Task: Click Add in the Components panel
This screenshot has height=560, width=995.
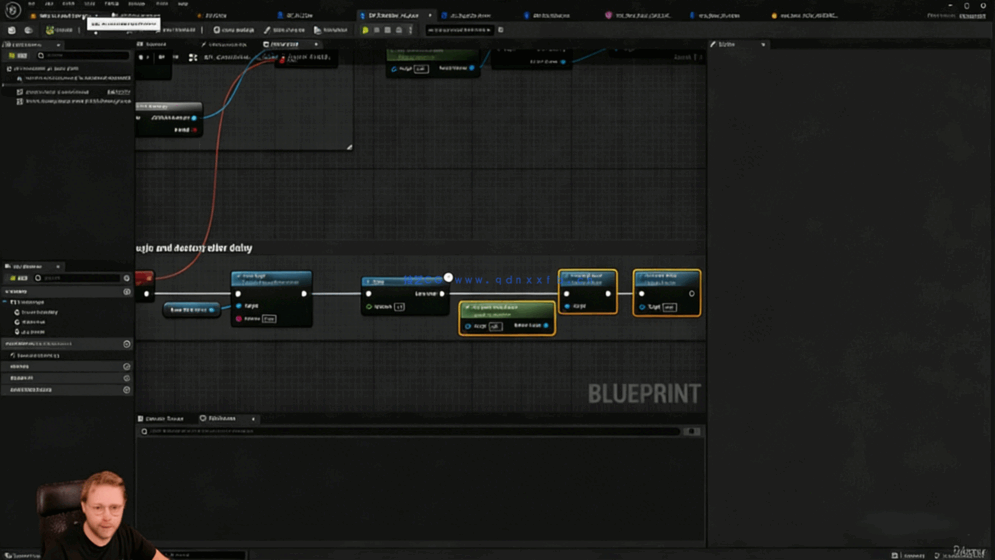Action: pyautogui.click(x=18, y=56)
